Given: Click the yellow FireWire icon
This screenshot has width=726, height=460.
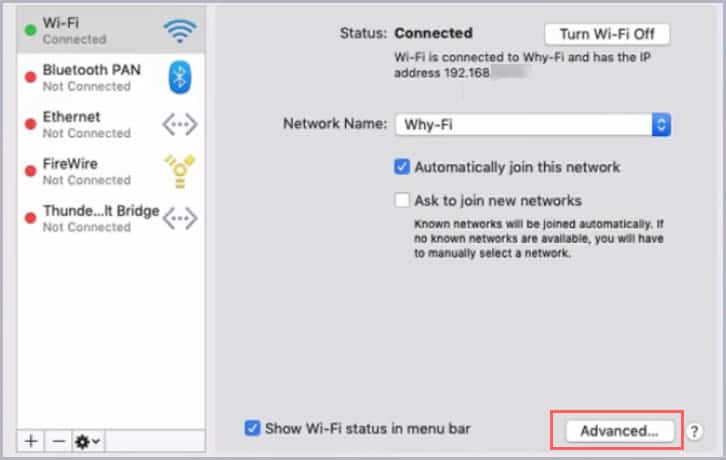Looking at the screenshot, I should [x=180, y=171].
